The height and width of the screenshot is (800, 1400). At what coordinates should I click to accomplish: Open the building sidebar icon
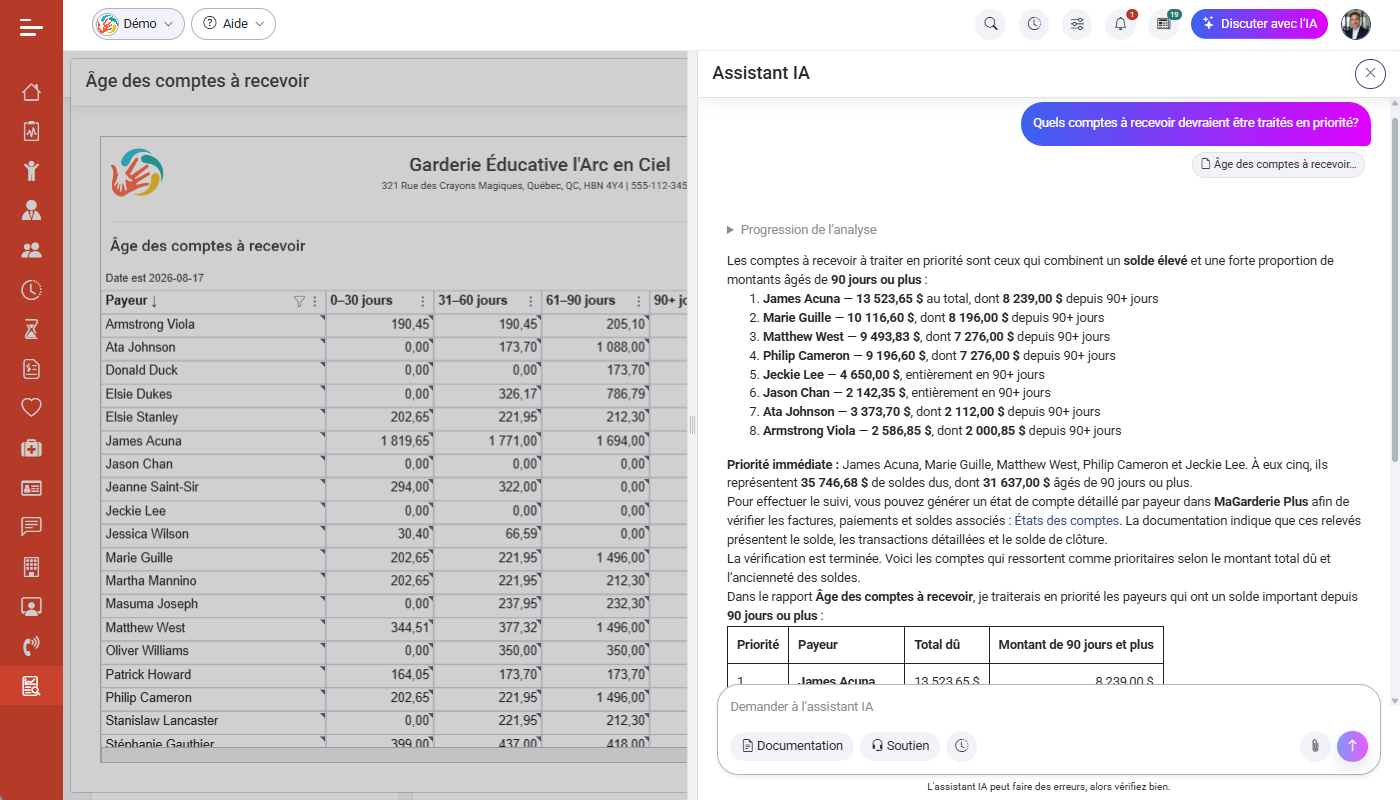[x=31, y=567]
